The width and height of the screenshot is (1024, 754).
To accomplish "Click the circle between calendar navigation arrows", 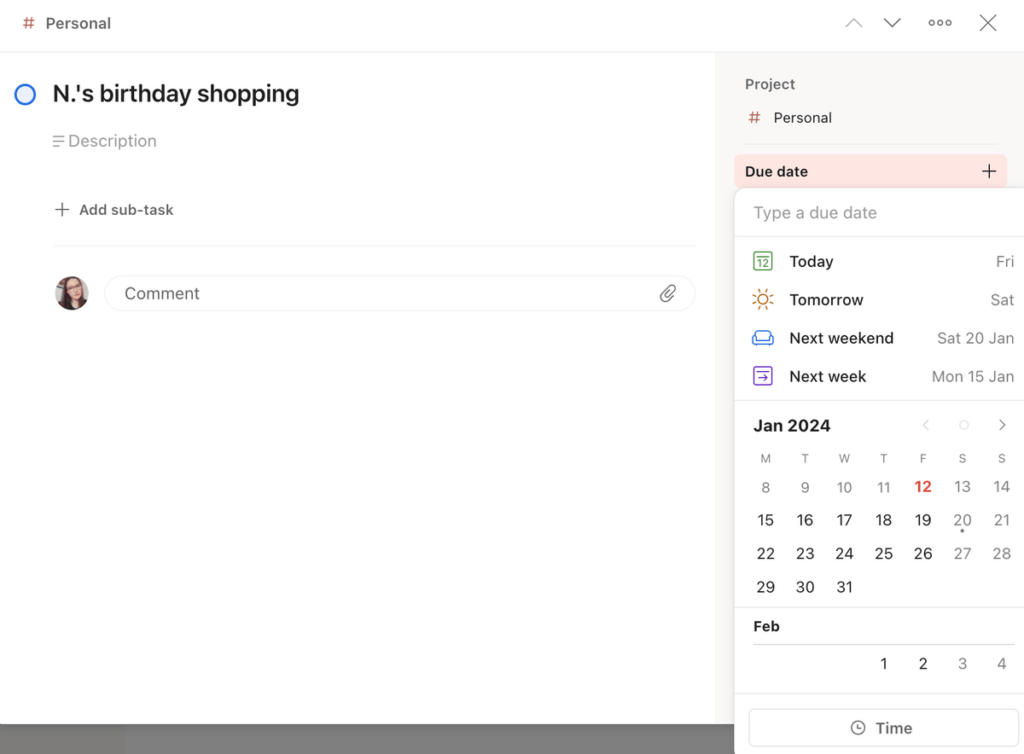I will [x=964, y=424].
